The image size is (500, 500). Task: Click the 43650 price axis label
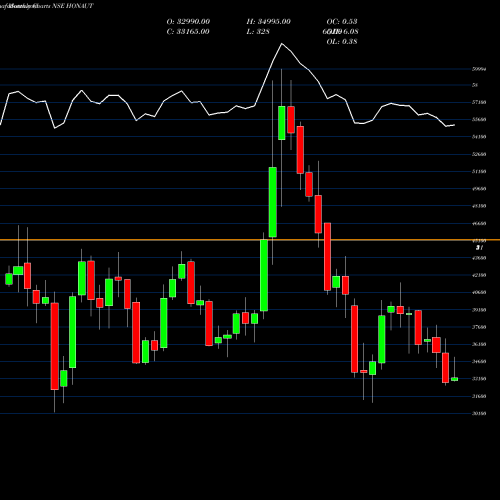point(479,258)
